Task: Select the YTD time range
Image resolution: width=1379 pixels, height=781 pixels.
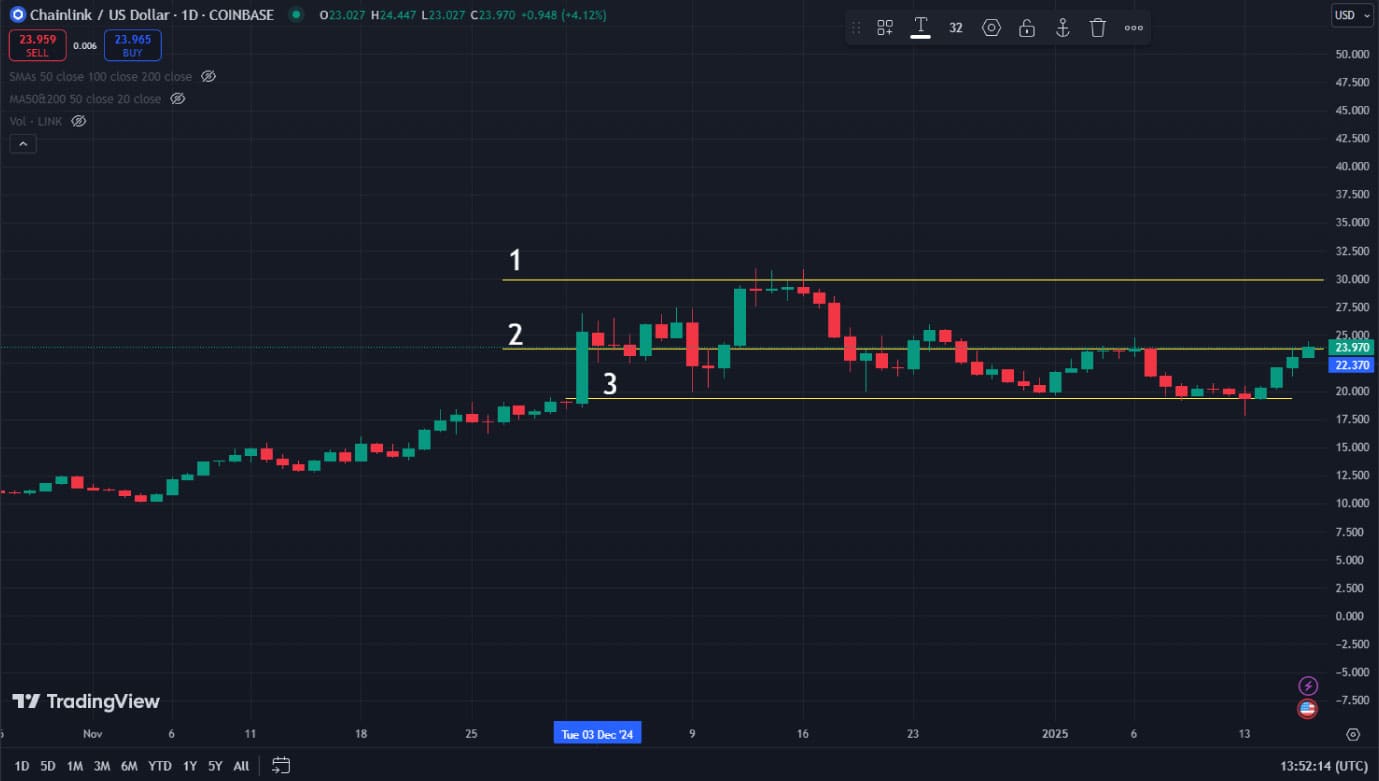Action: (x=160, y=766)
